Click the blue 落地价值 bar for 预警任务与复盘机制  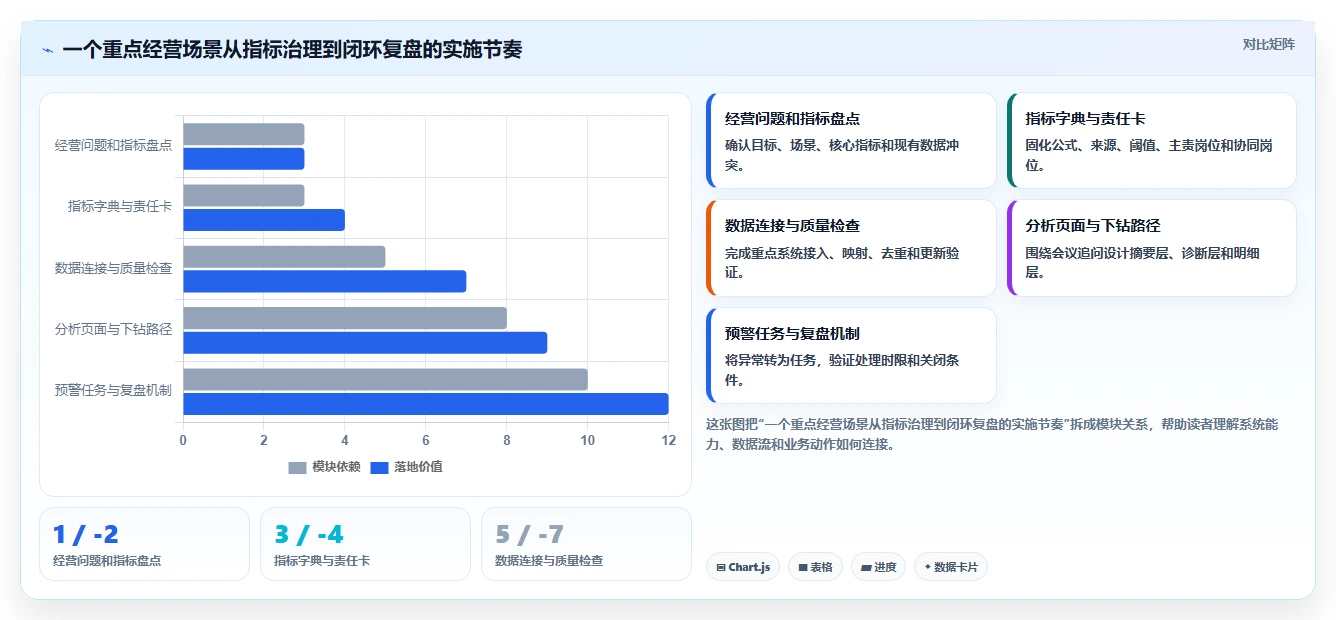point(426,404)
